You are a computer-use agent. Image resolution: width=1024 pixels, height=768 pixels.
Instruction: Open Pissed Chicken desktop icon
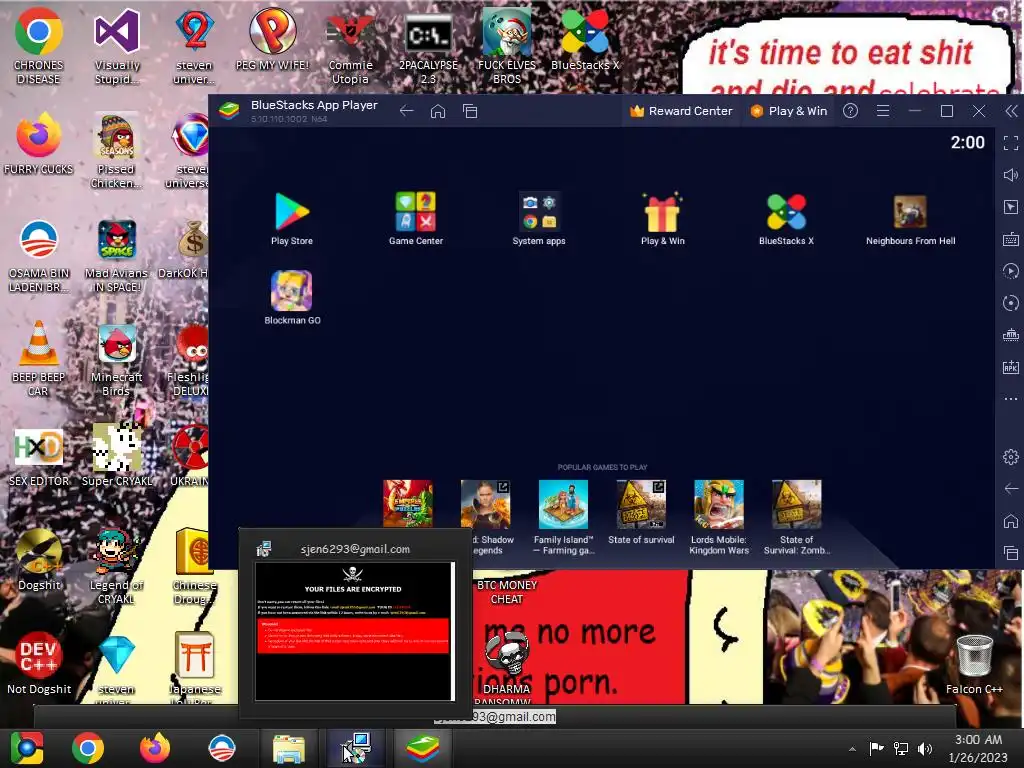tap(116, 152)
